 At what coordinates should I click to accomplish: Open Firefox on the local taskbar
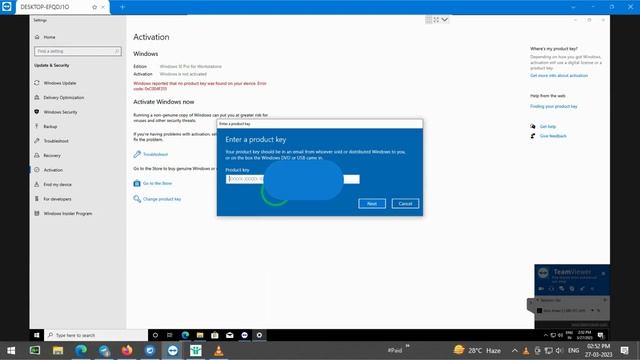click(127, 351)
